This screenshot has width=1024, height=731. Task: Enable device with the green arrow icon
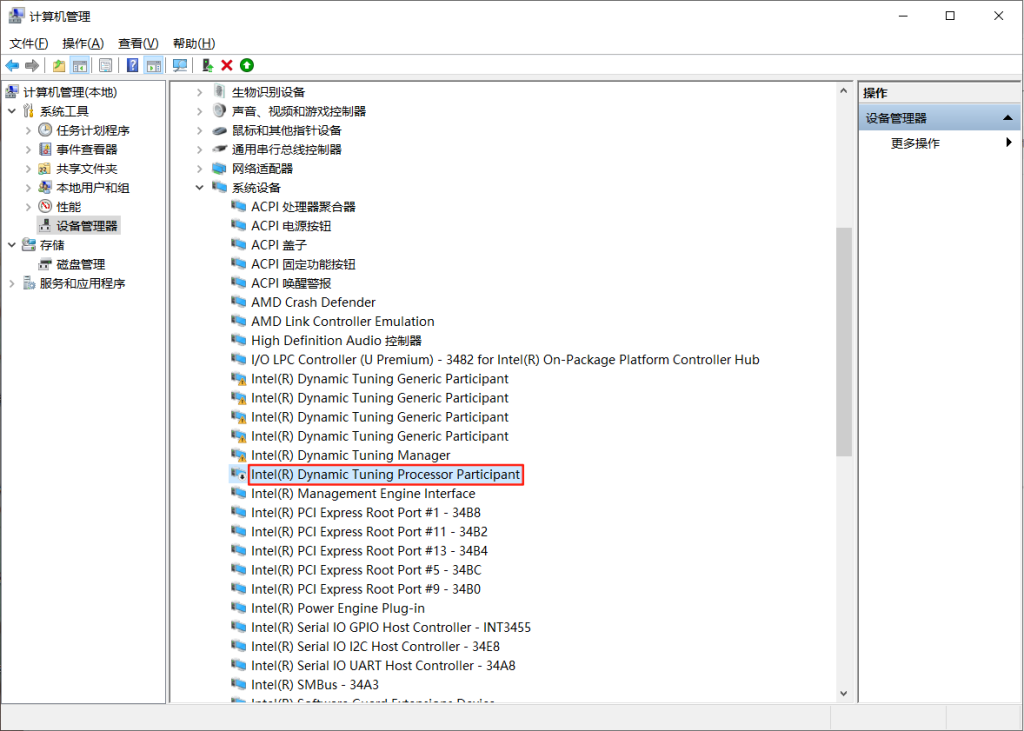pyautogui.click(x=246, y=66)
